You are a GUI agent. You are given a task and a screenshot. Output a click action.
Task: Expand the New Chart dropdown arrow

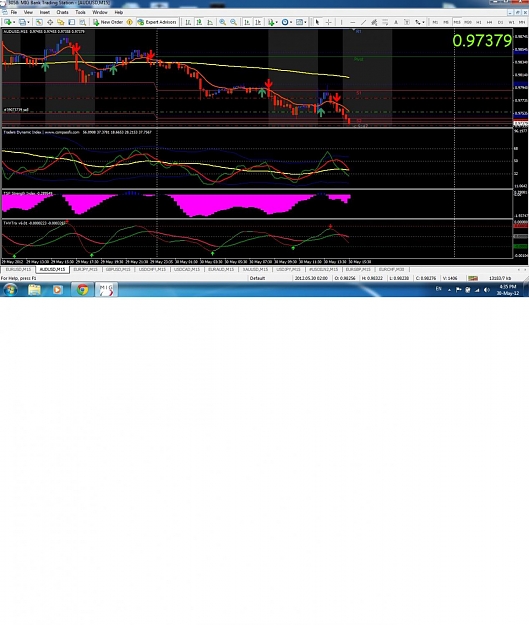[14, 22]
